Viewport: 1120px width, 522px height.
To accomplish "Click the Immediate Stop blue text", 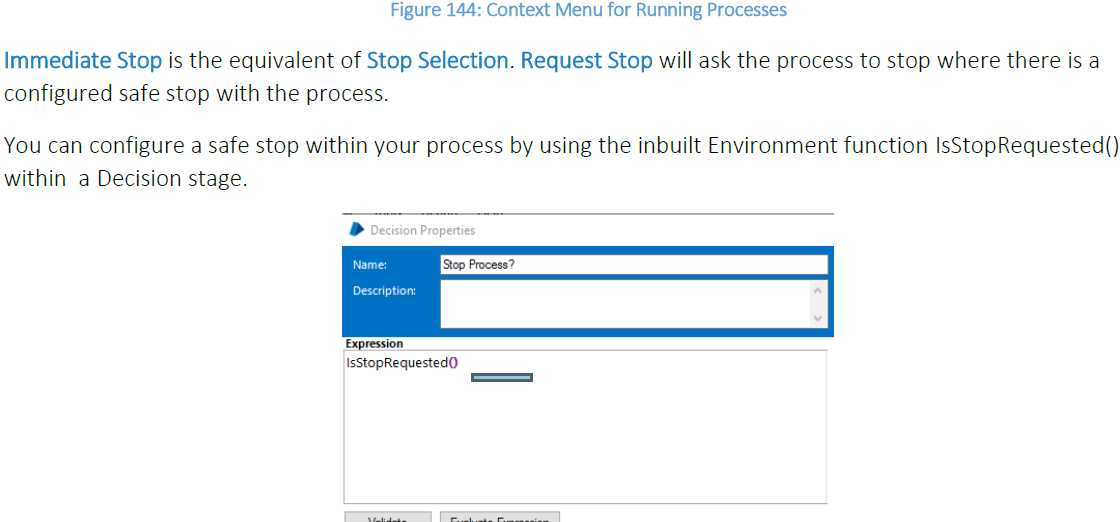I will click(x=84, y=60).
